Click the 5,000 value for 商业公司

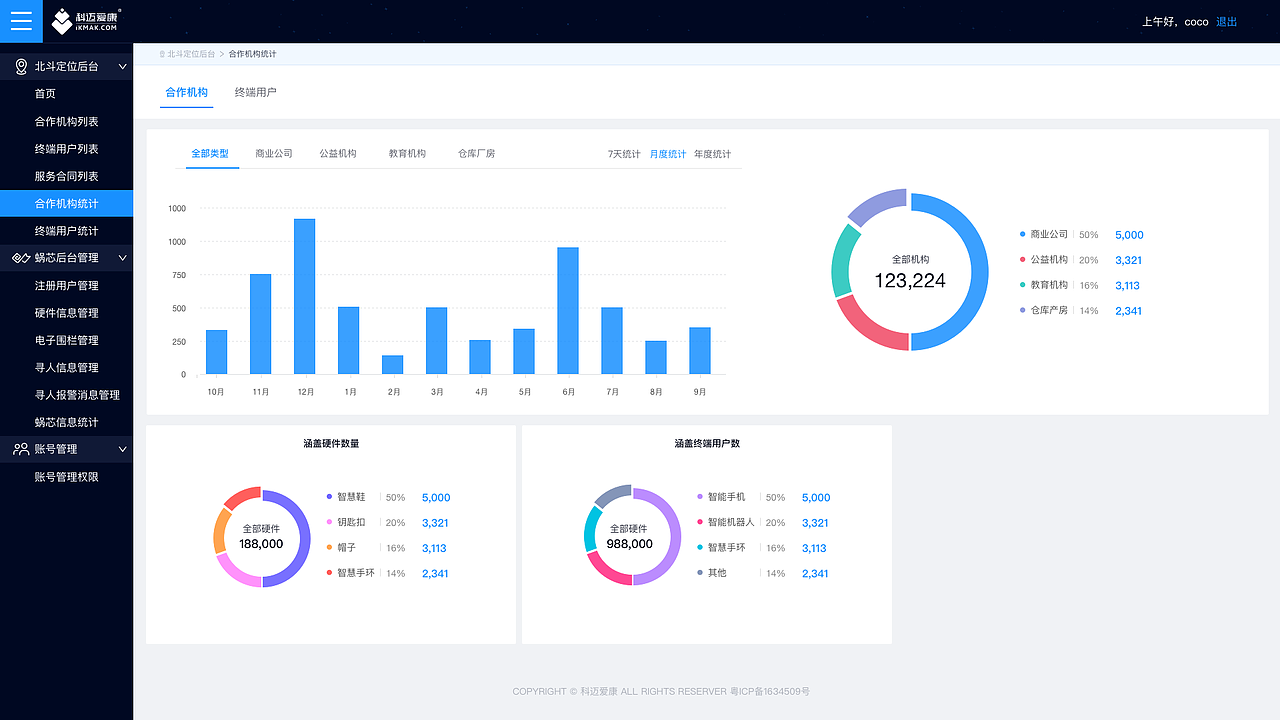(1129, 235)
